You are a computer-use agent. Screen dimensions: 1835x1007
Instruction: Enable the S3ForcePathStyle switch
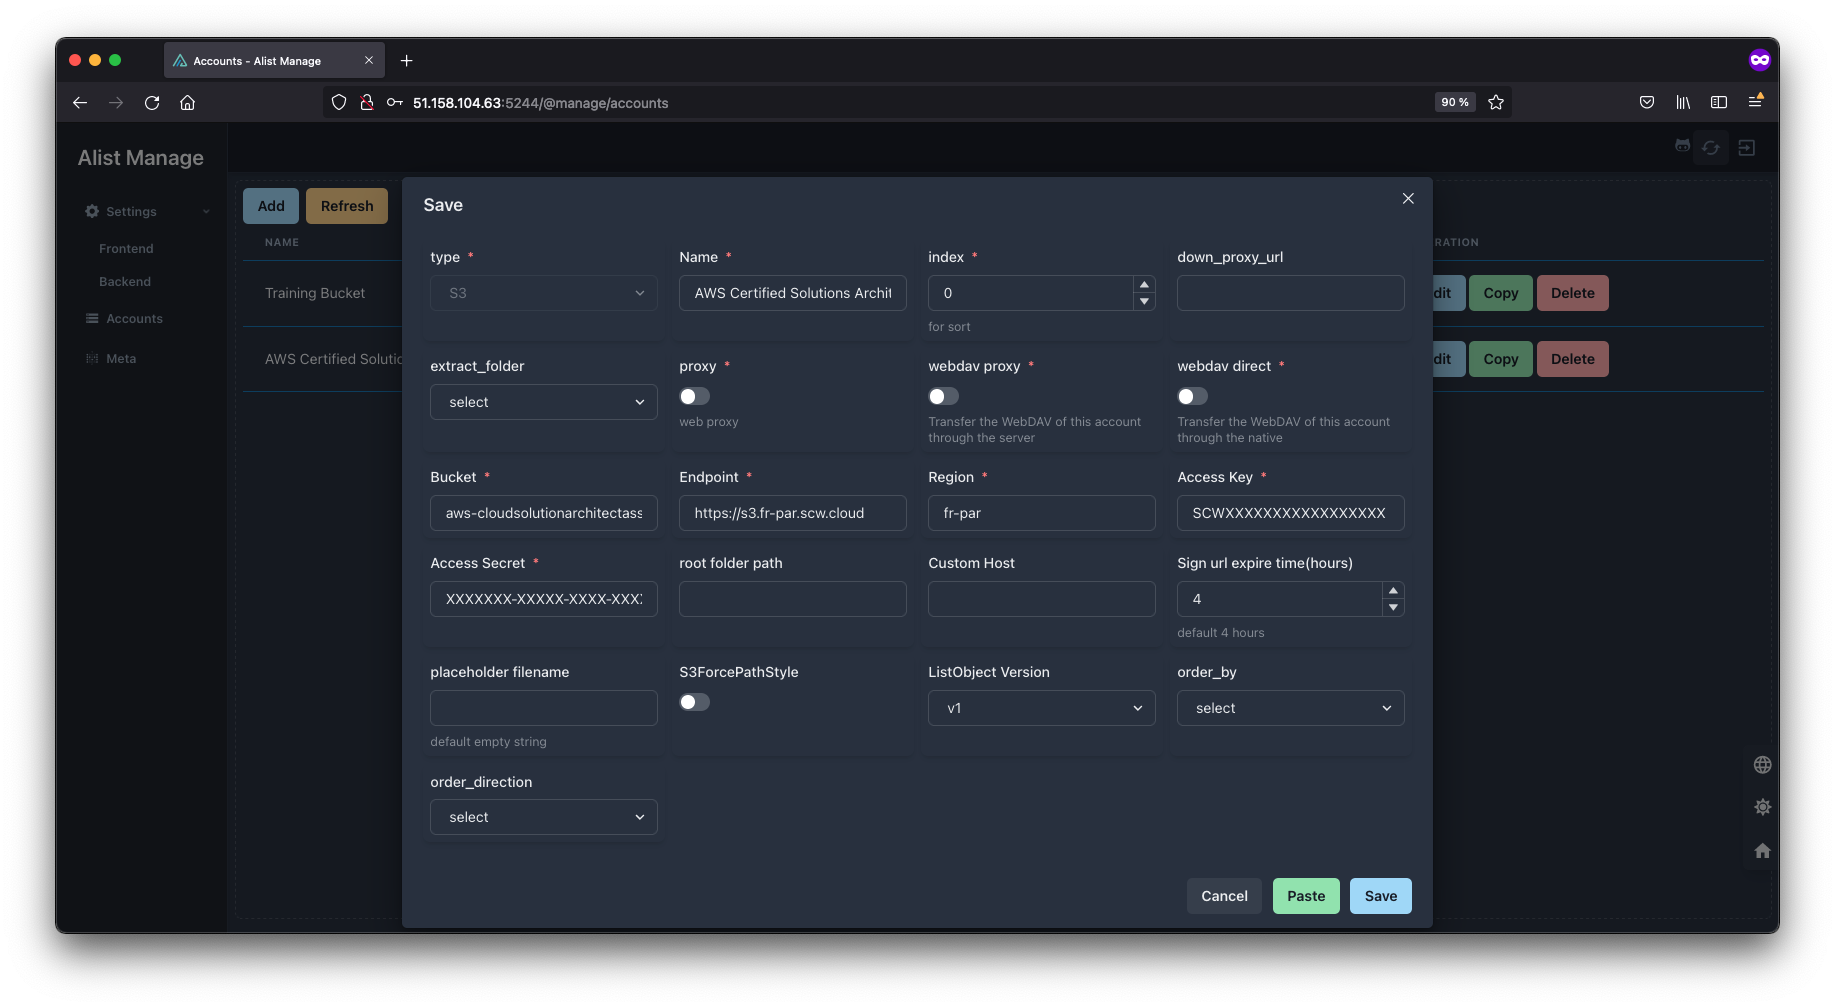click(694, 702)
